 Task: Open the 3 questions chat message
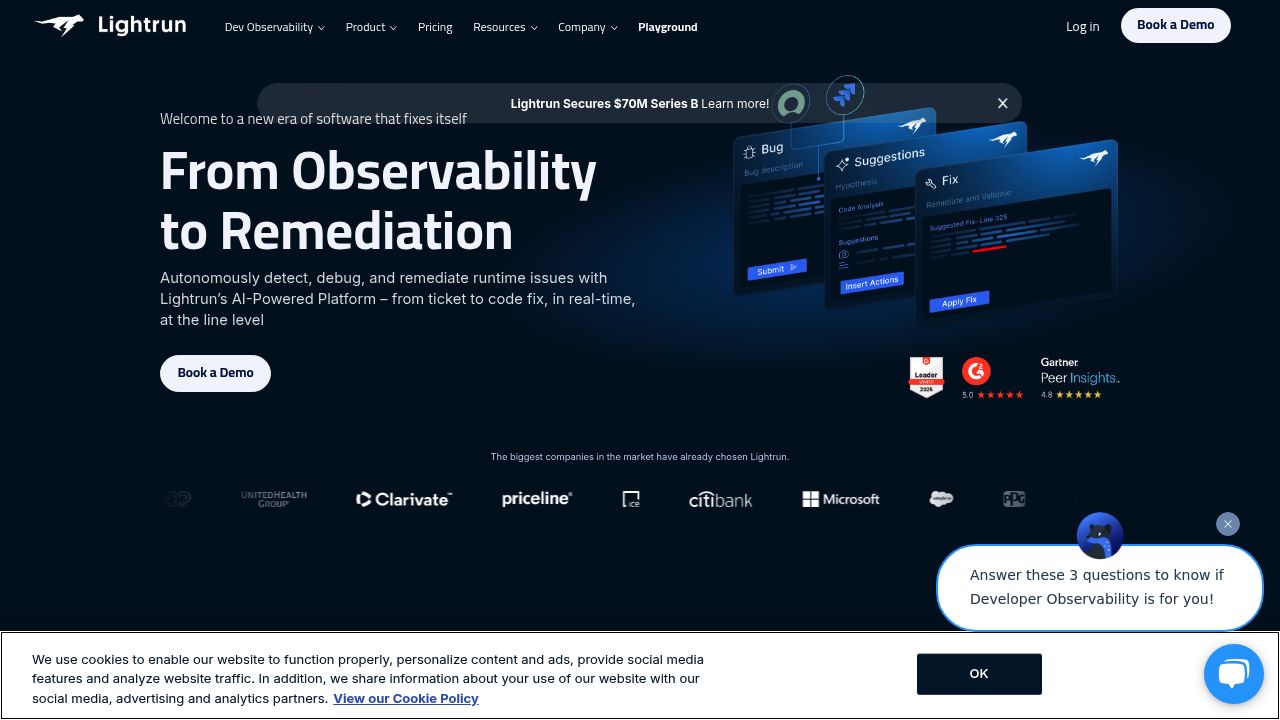1100,587
